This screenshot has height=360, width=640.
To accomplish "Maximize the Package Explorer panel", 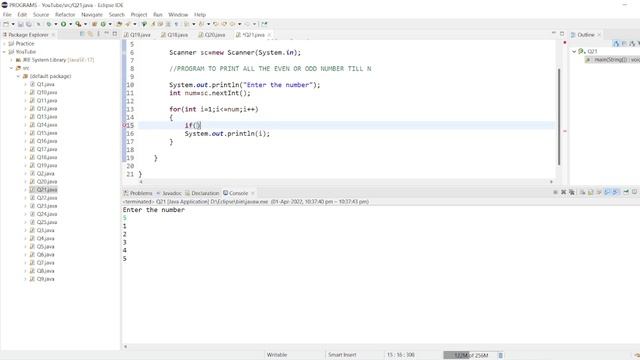I will pyautogui.click(x=115, y=34).
